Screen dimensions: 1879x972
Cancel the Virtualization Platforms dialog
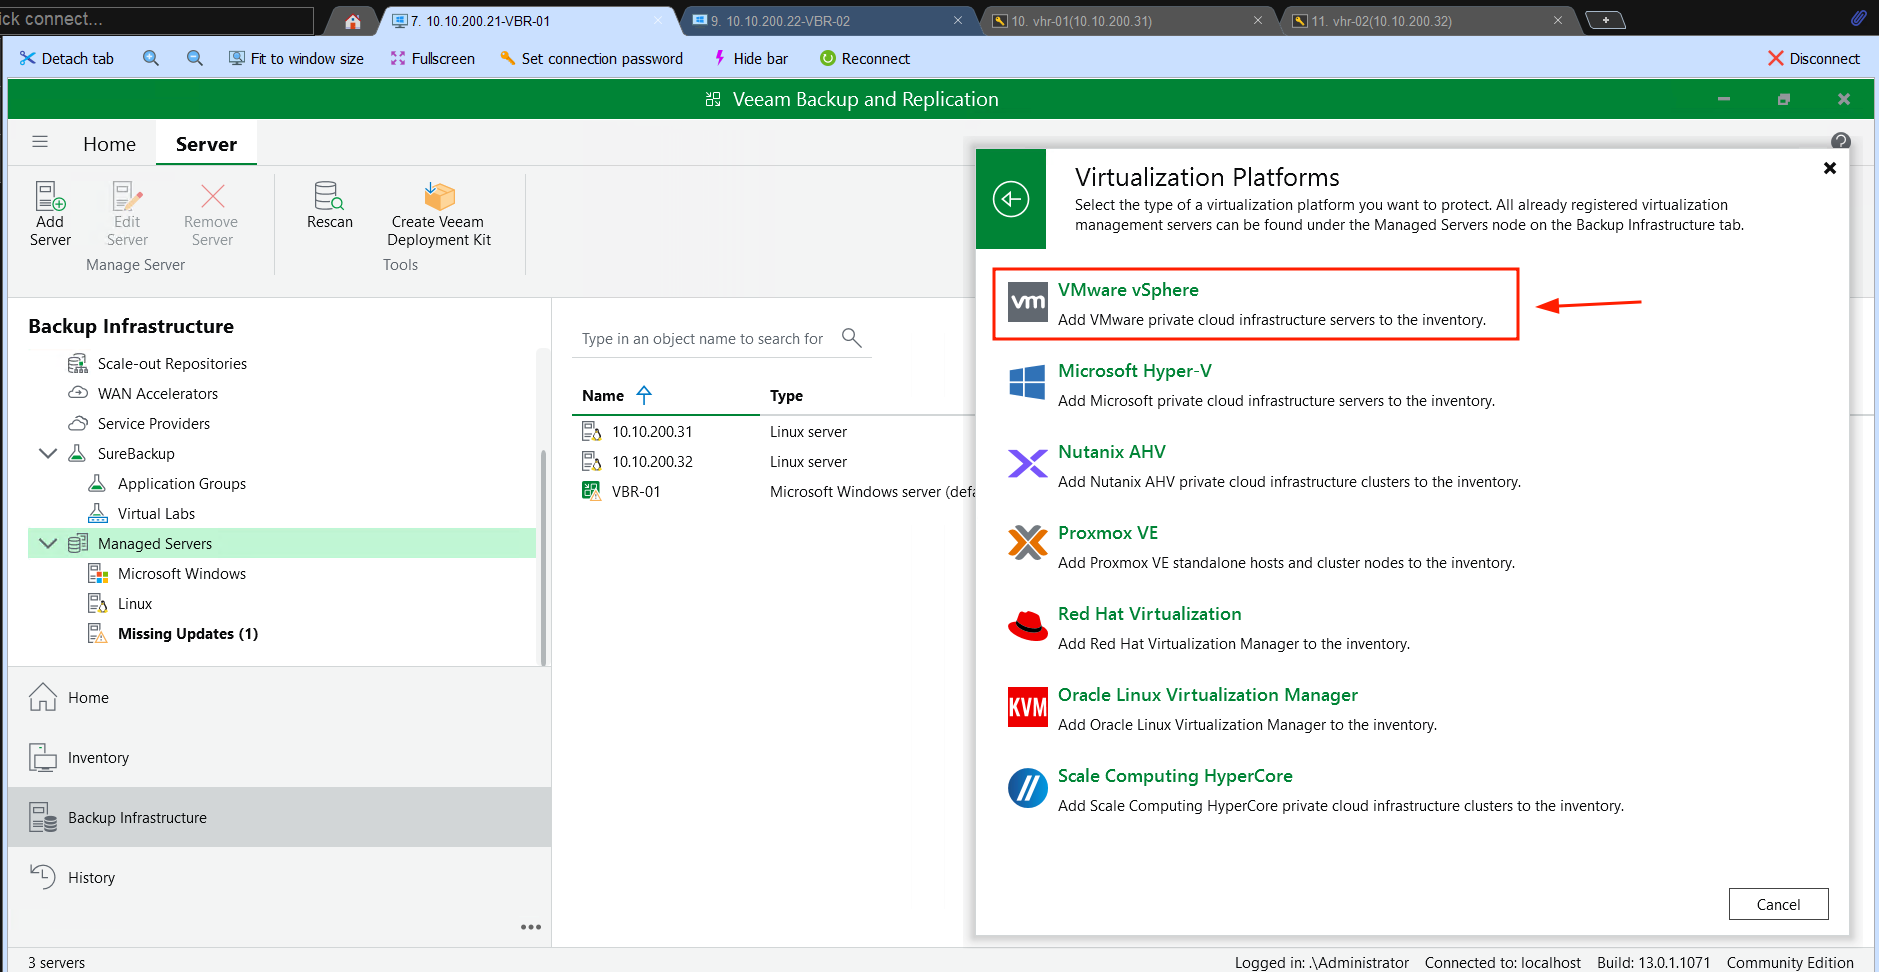(1778, 904)
